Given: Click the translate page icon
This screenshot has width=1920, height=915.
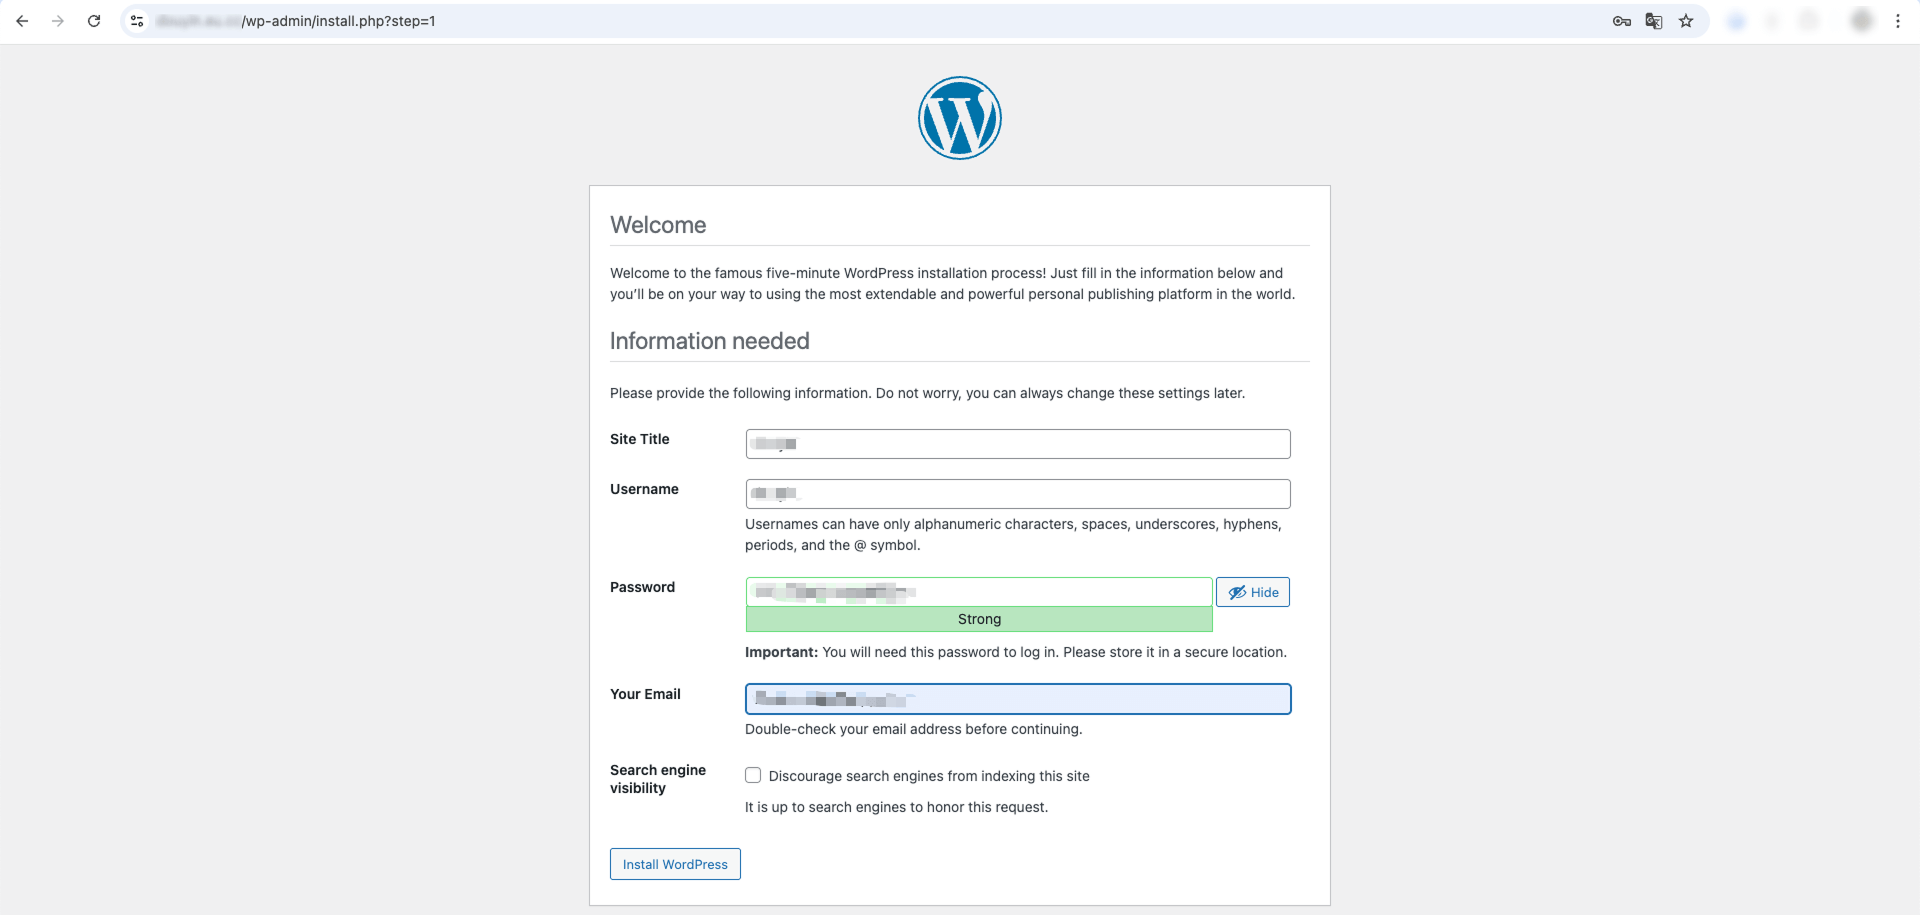Looking at the screenshot, I should tap(1654, 21).
